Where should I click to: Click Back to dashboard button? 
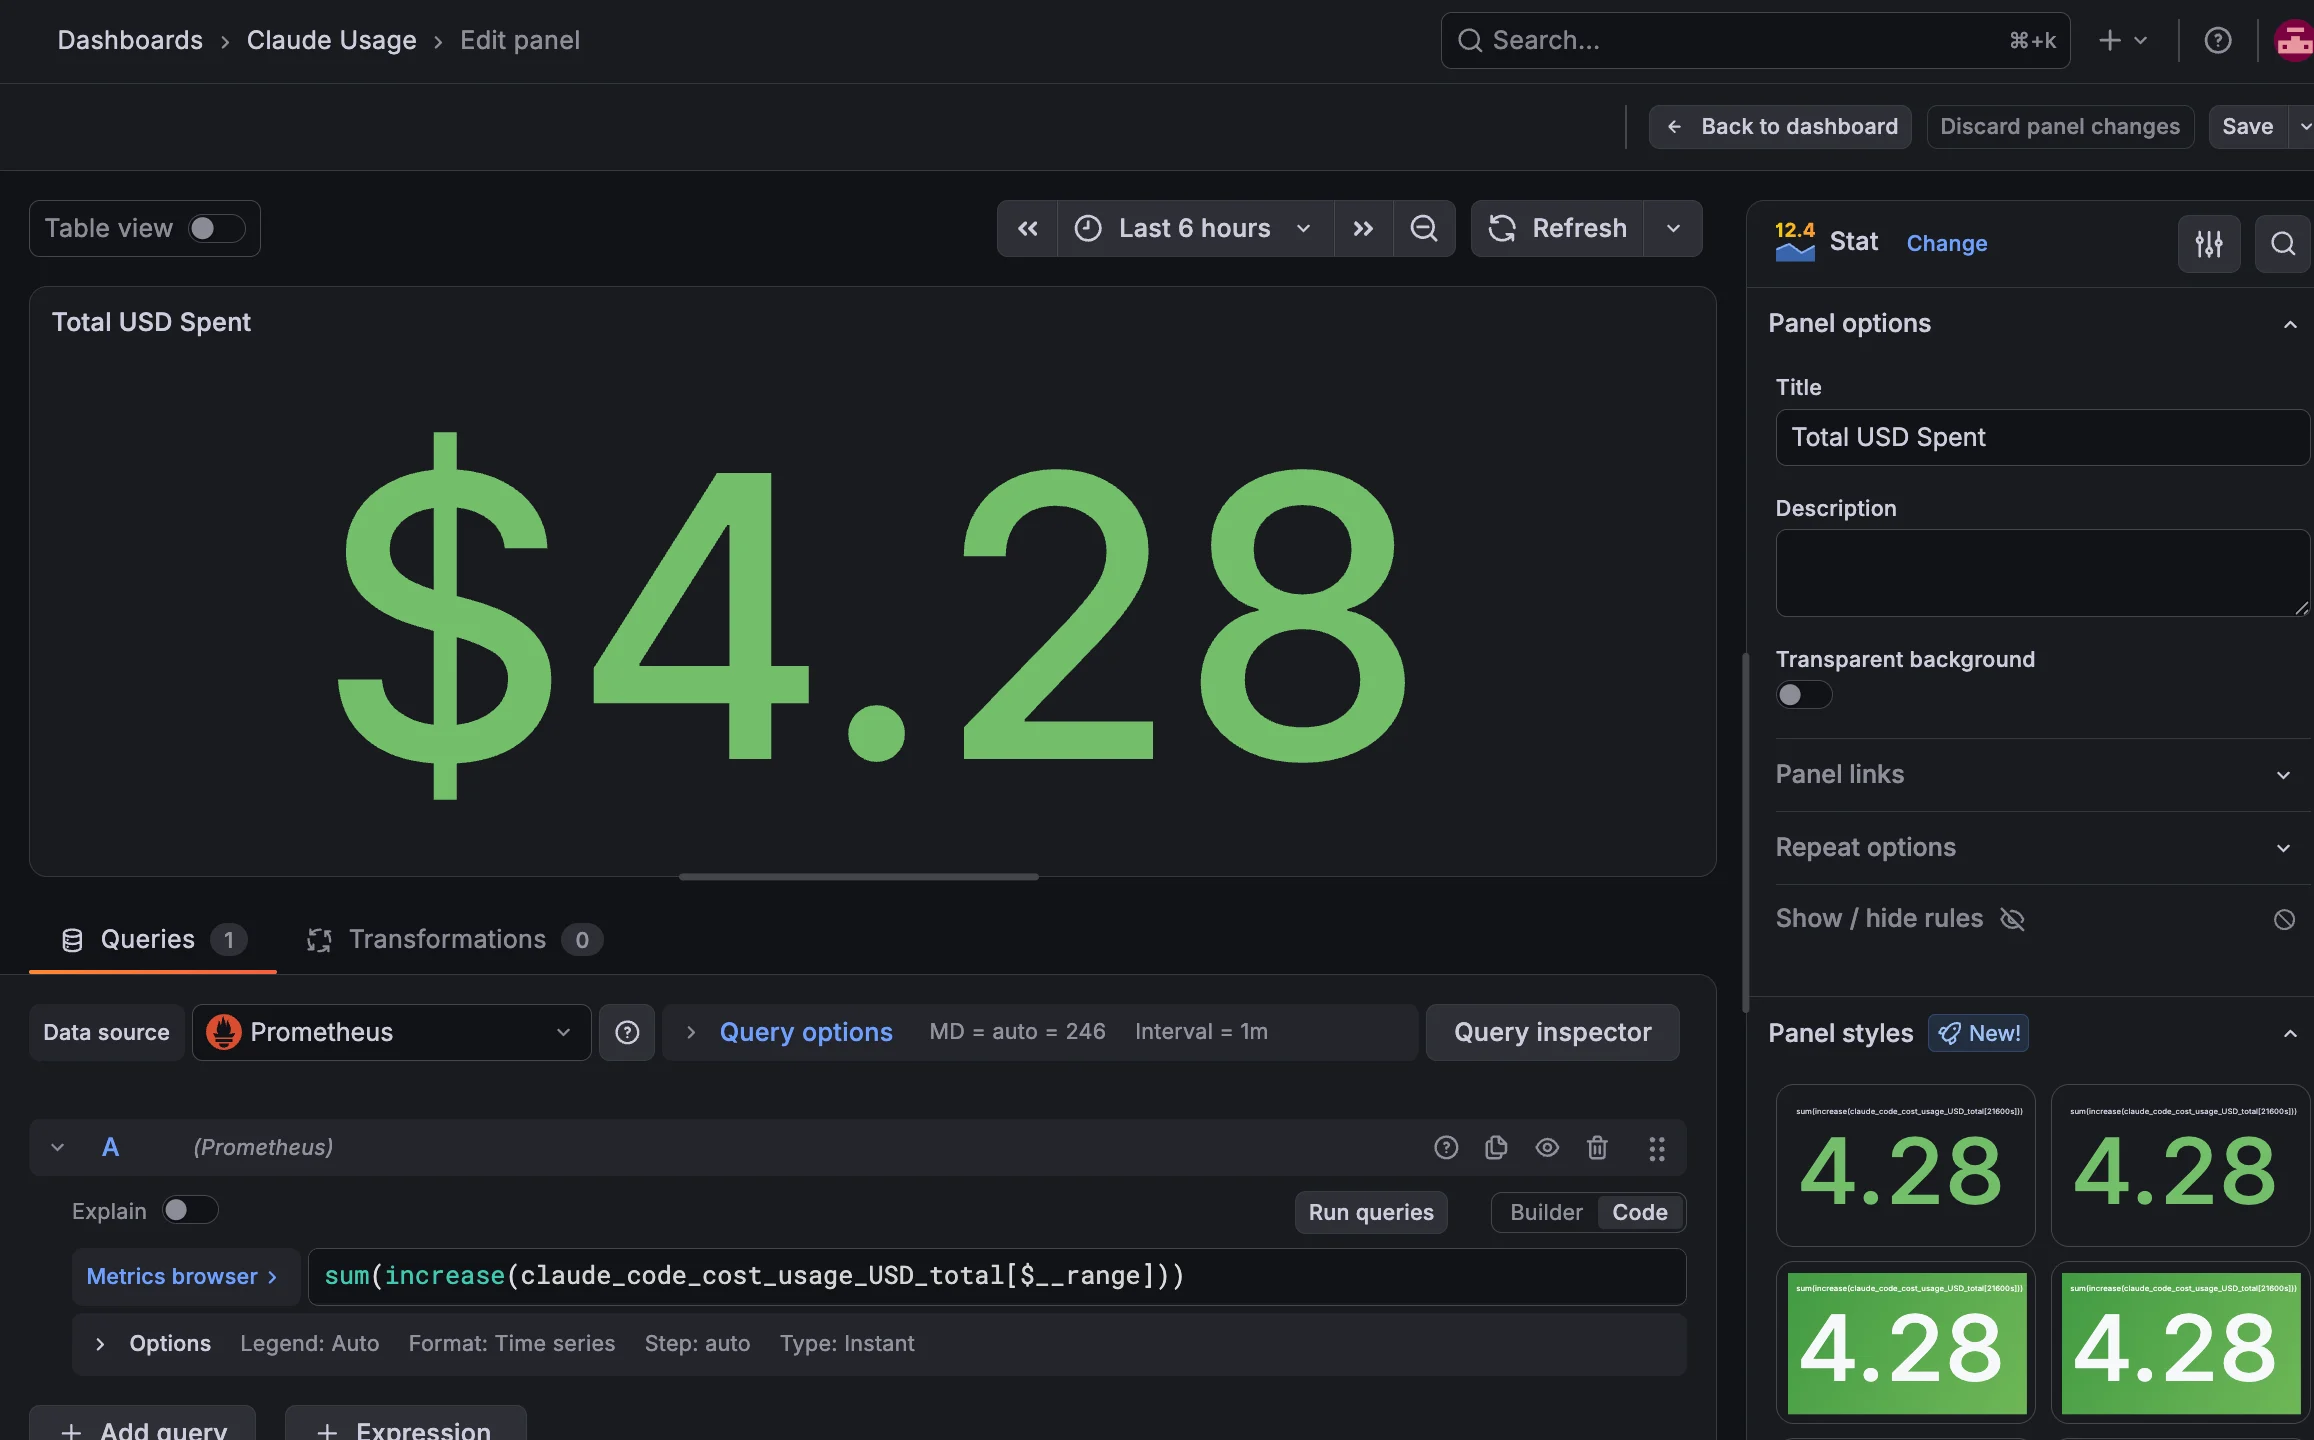[1780, 127]
